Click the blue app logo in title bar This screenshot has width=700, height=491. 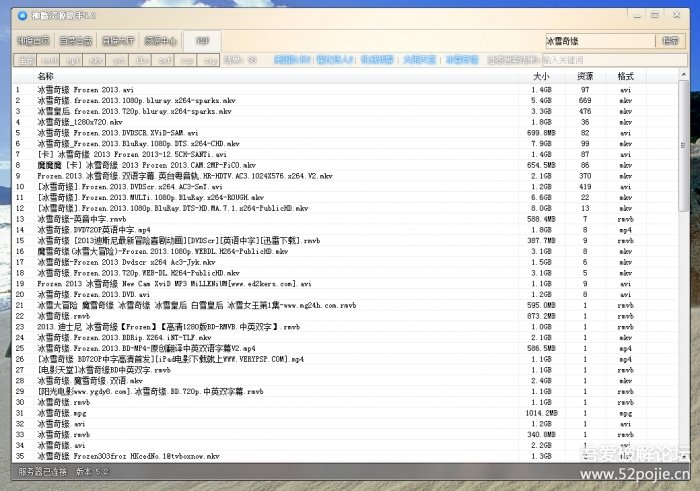pos(22,16)
